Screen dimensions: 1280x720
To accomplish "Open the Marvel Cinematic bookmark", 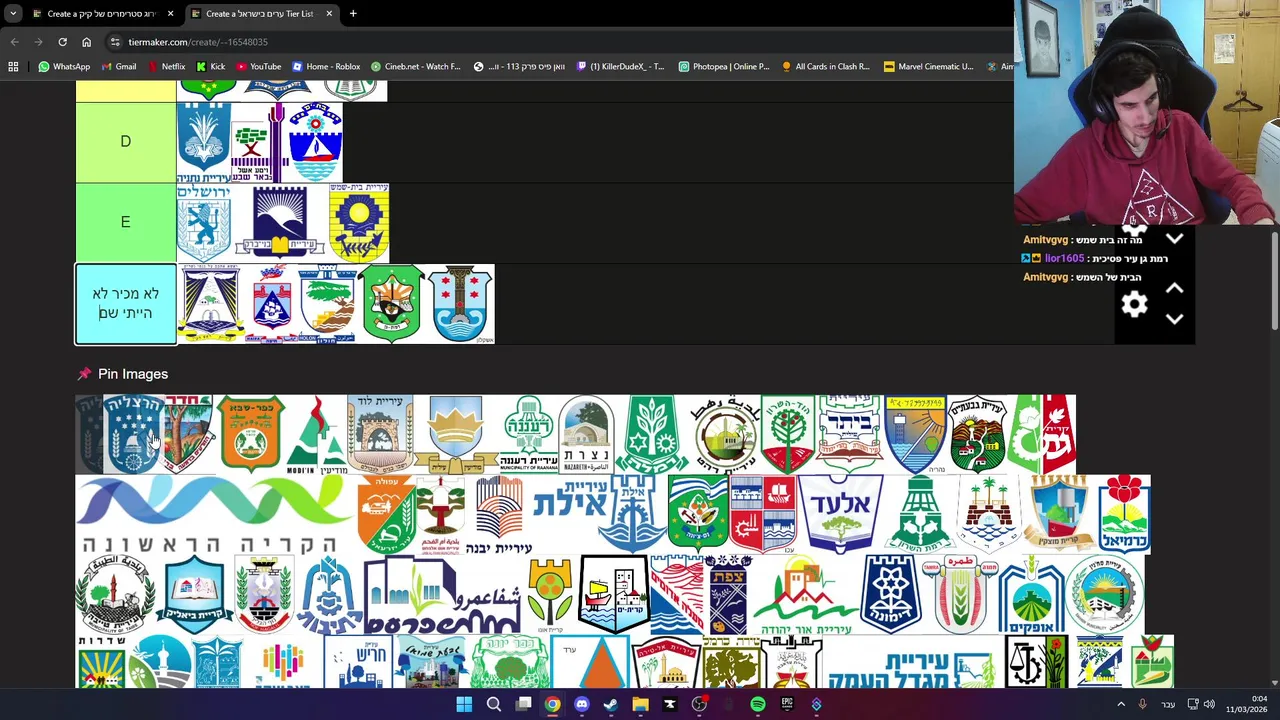I will (x=928, y=66).
